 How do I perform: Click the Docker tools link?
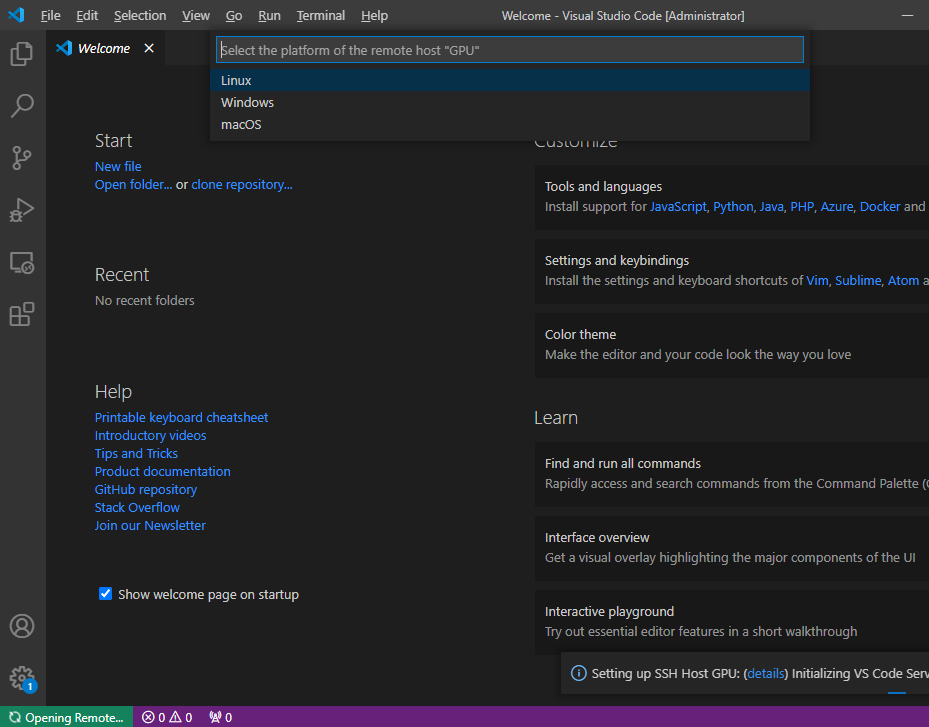(880, 207)
